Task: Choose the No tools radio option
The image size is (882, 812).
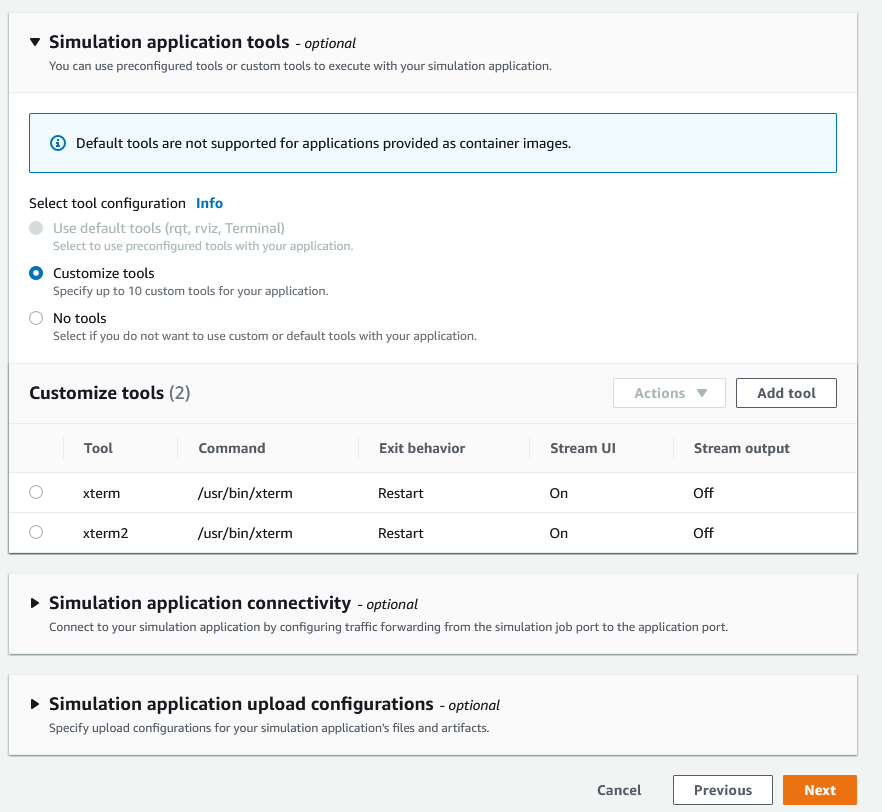Action: pyautogui.click(x=36, y=318)
